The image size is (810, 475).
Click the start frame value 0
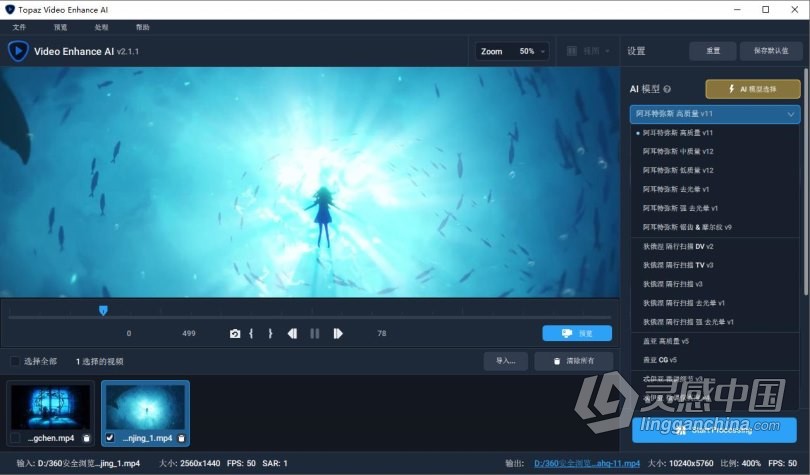click(129, 334)
